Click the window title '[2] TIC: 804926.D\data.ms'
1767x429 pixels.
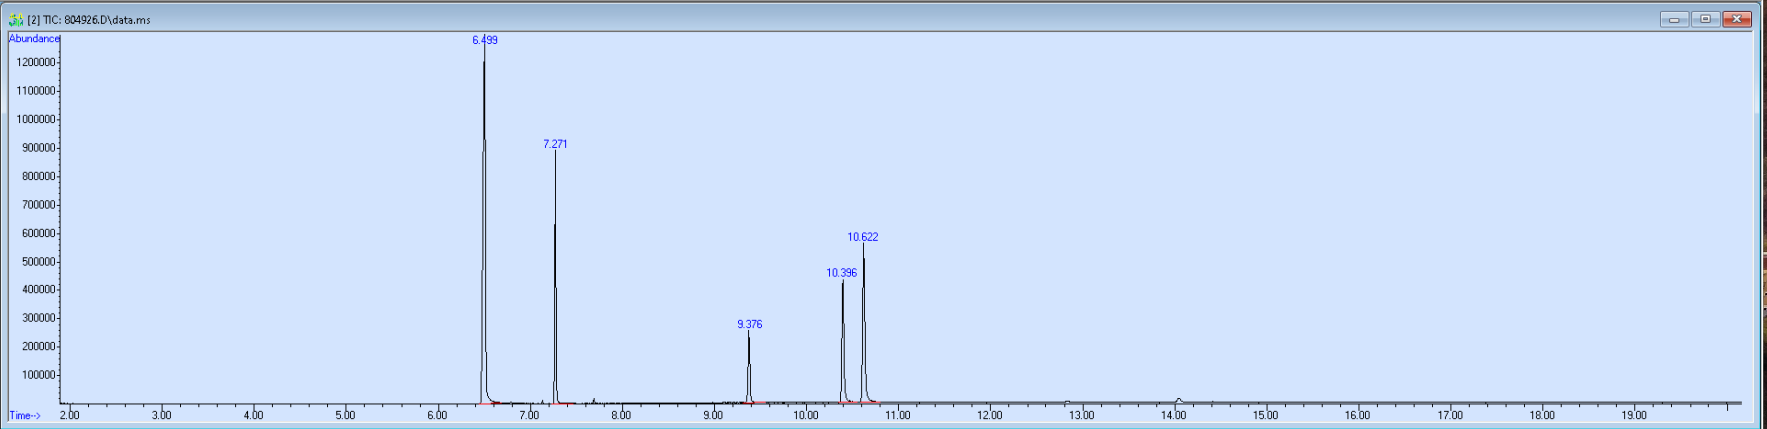[89, 20]
